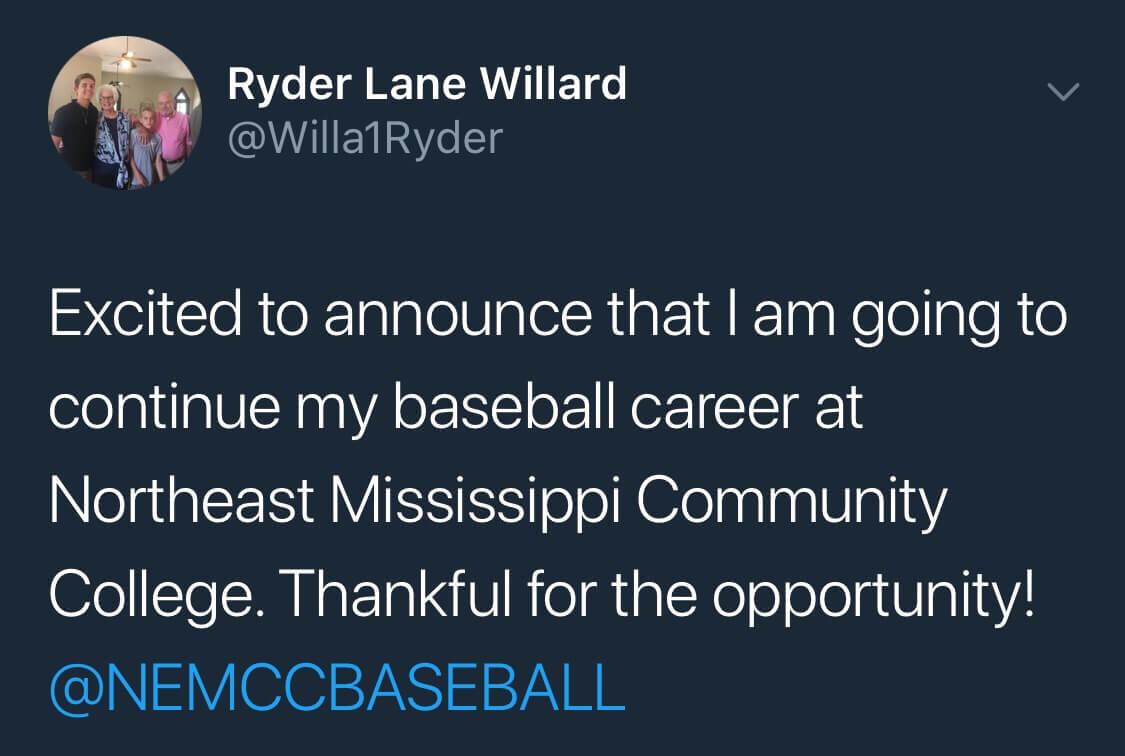1125x756 pixels.
Task: Open the tweet options chevron menu
Action: click(1063, 92)
